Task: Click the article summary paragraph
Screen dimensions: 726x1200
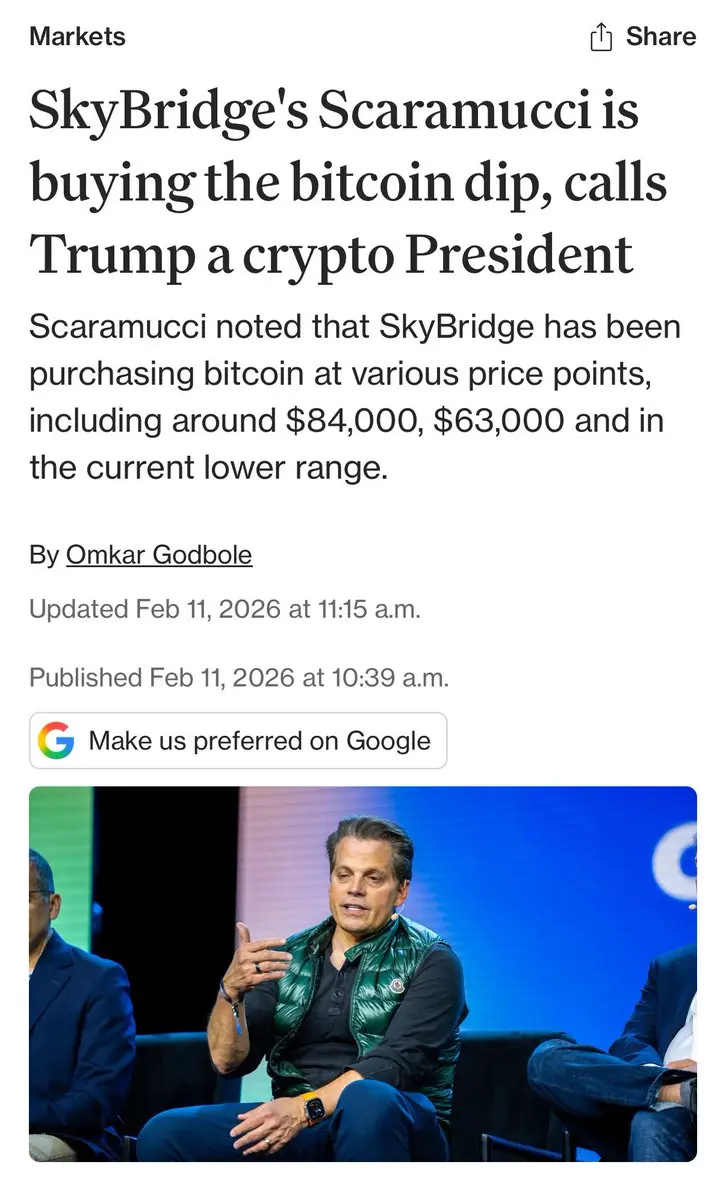Action: pyautogui.click(x=355, y=397)
